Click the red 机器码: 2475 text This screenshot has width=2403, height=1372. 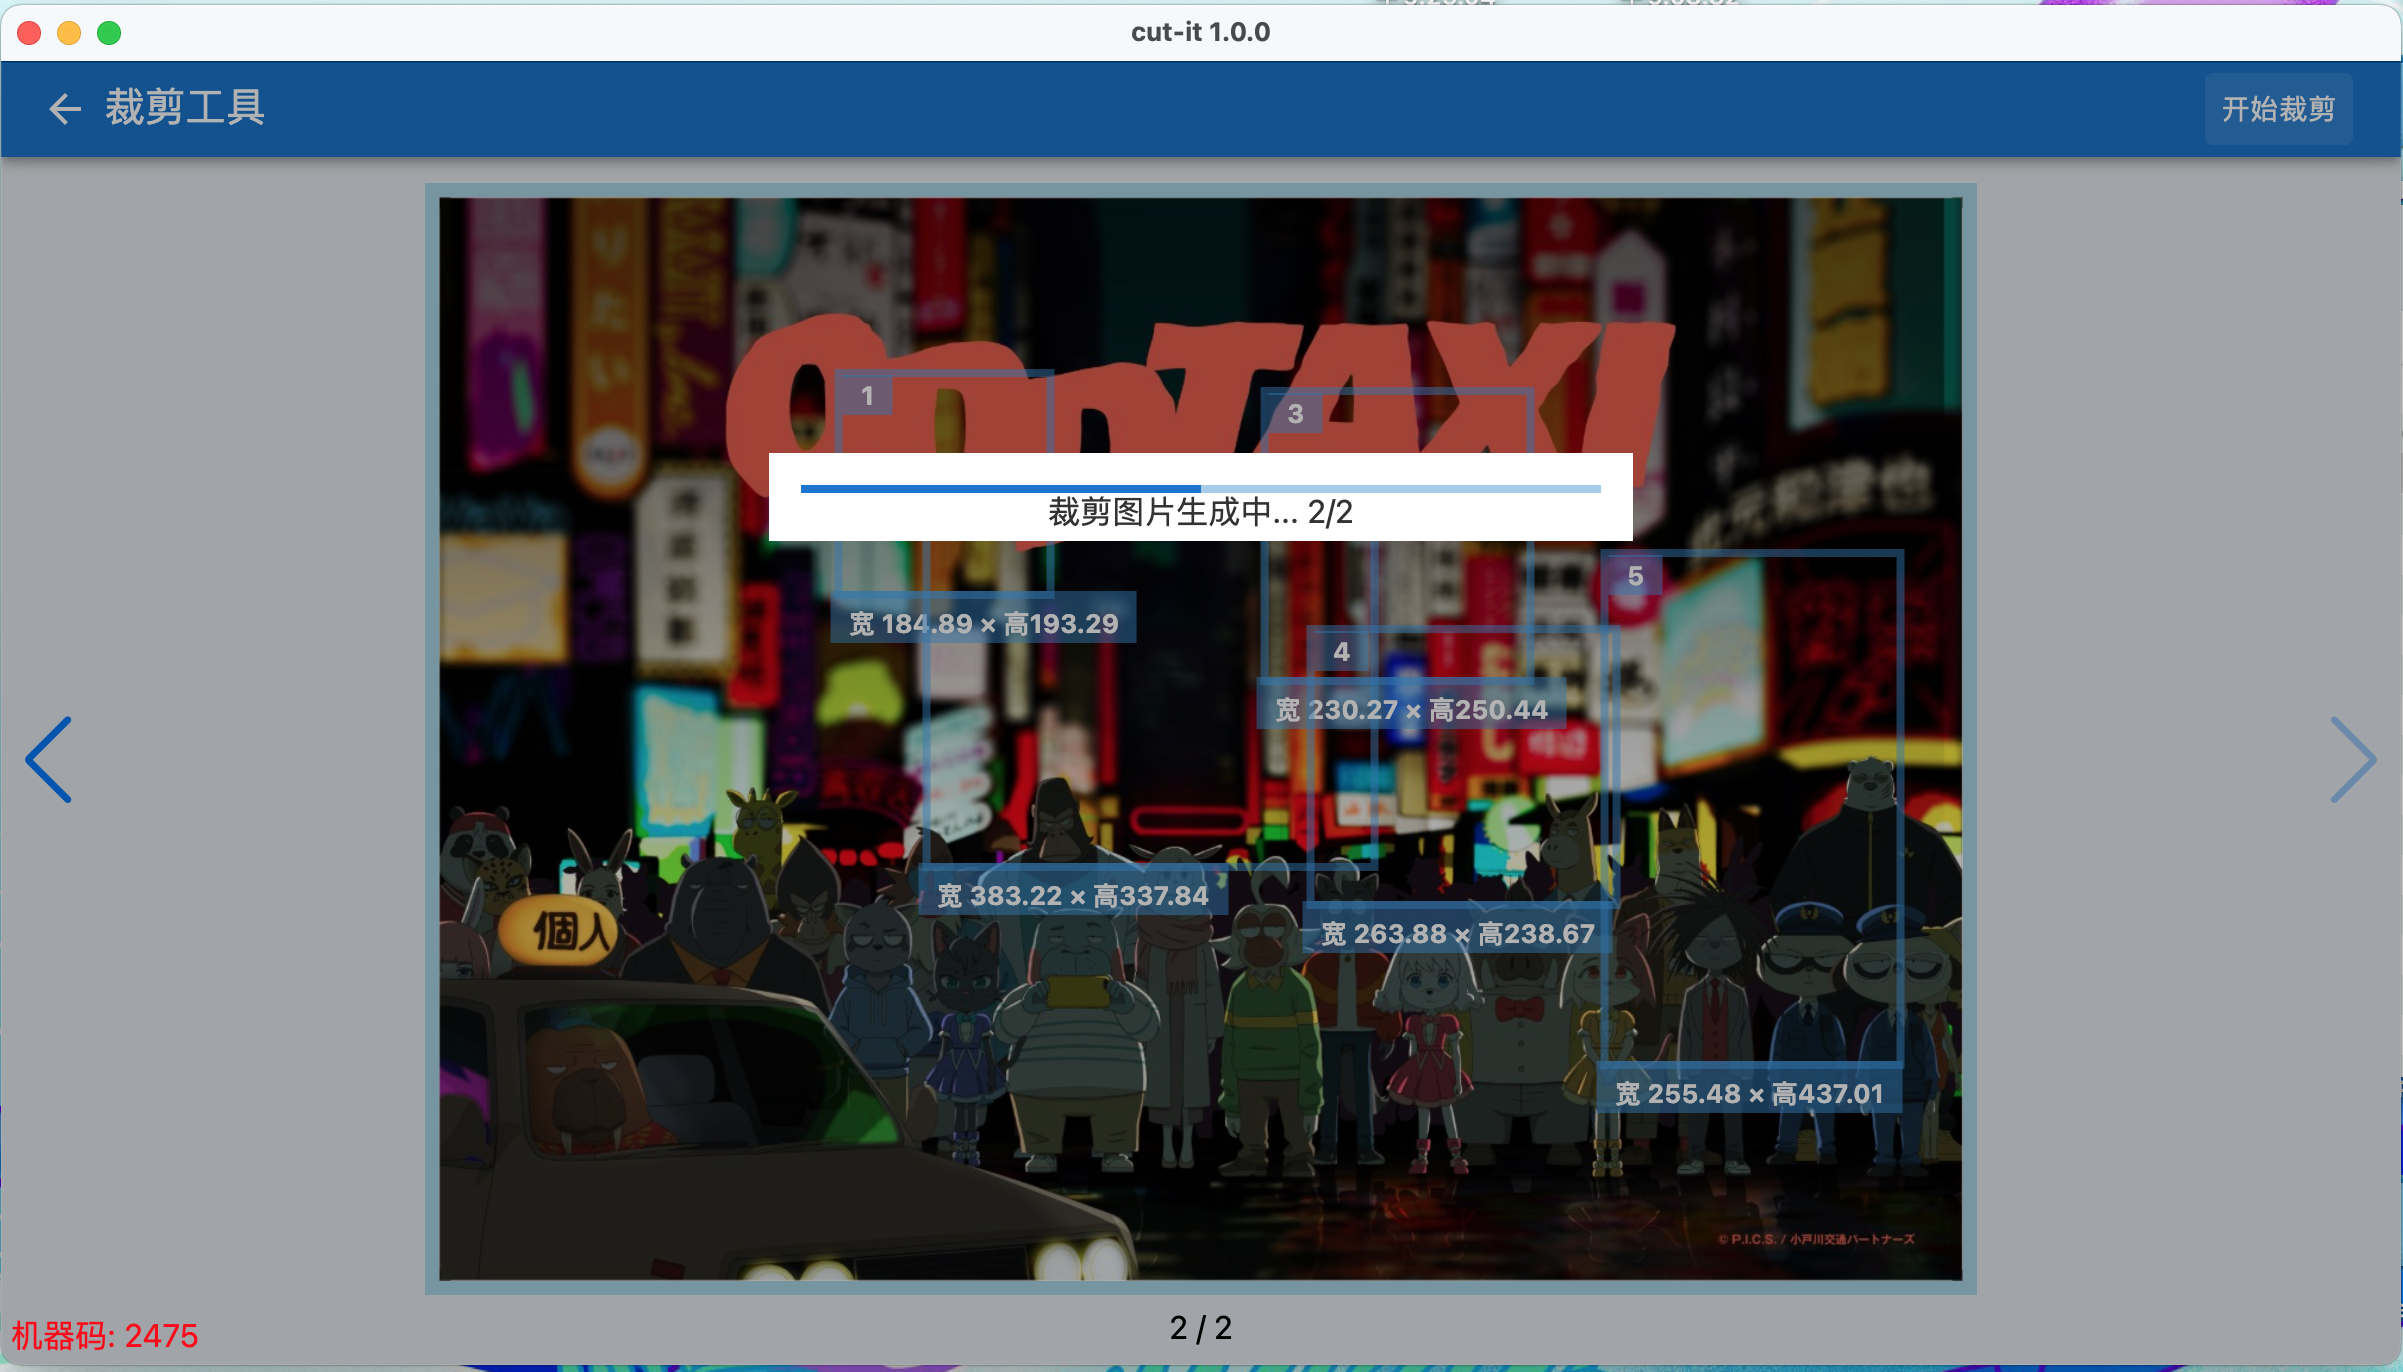[x=105, y=1336]
